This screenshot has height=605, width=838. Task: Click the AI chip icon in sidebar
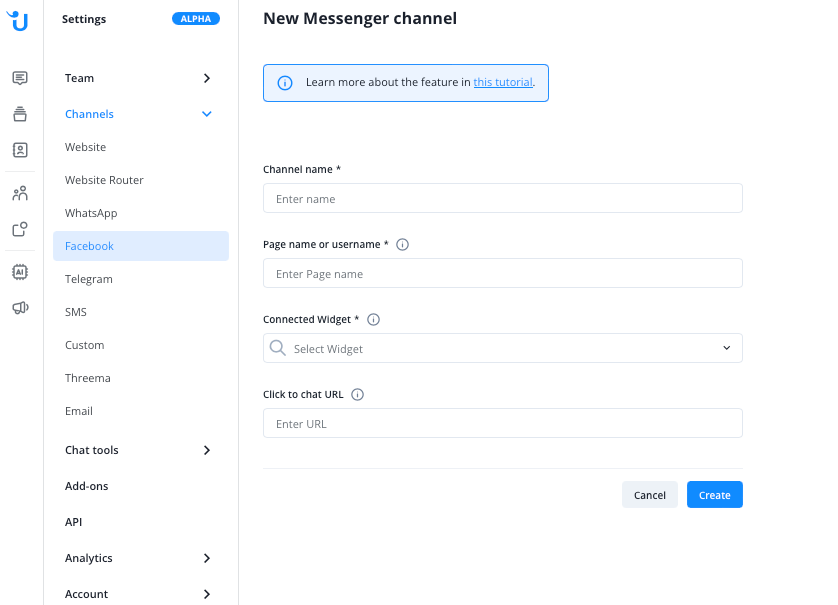(x=20, y=271)
